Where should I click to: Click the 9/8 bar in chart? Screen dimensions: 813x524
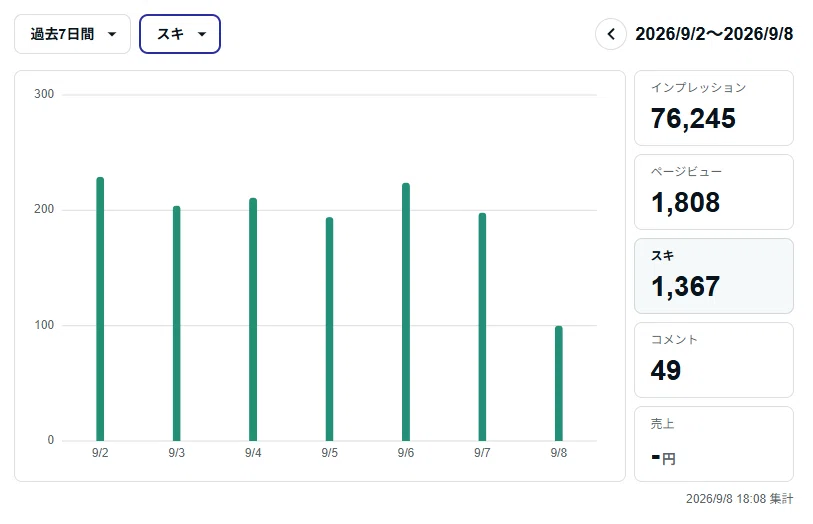(558, 384)
